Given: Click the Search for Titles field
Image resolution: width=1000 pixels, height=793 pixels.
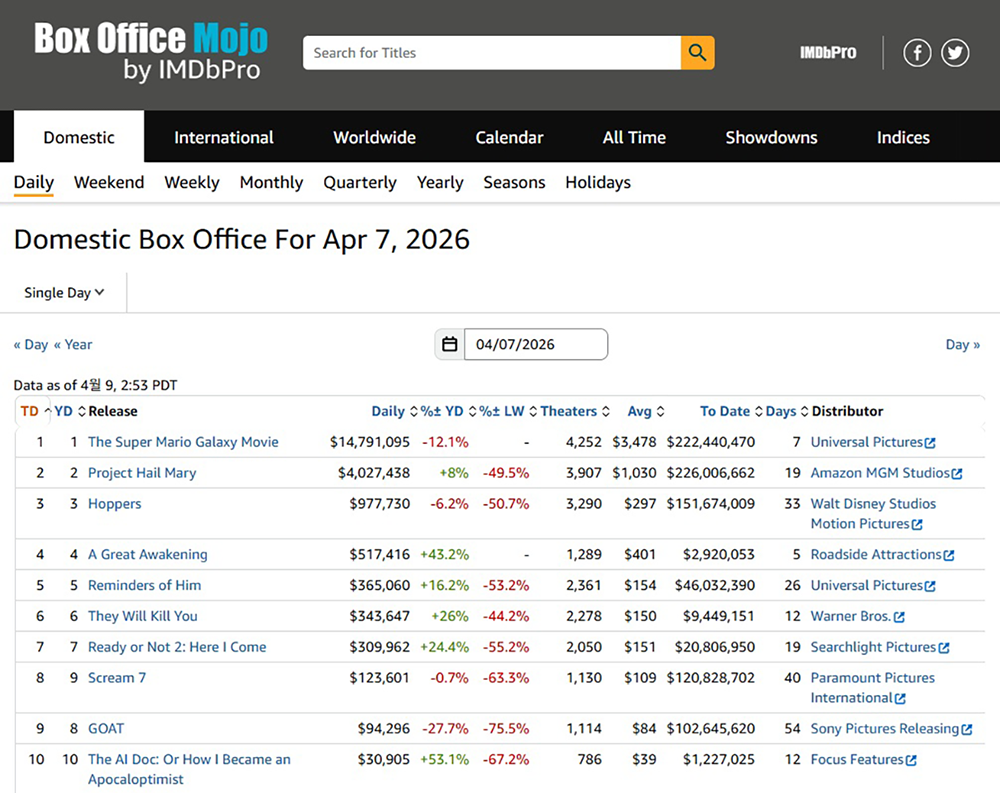Looking at the screenshot, I should [492, 53].
